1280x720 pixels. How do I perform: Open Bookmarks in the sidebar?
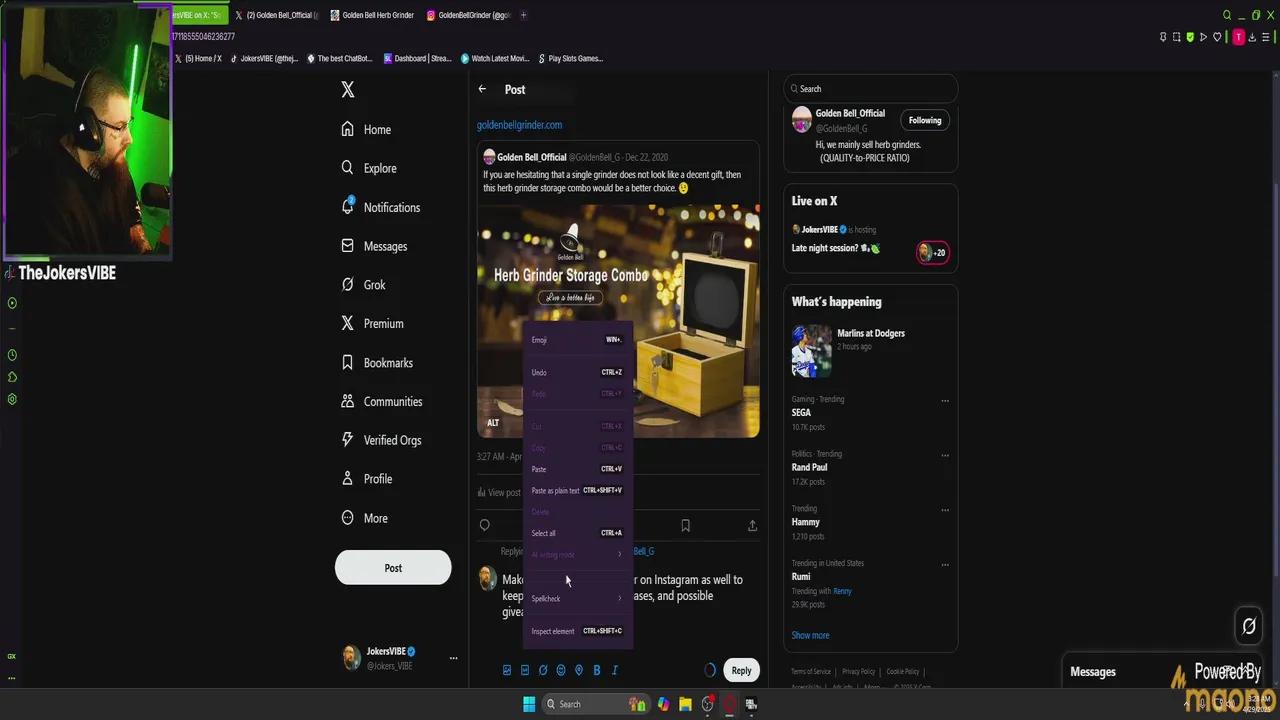tap(377, 363)
